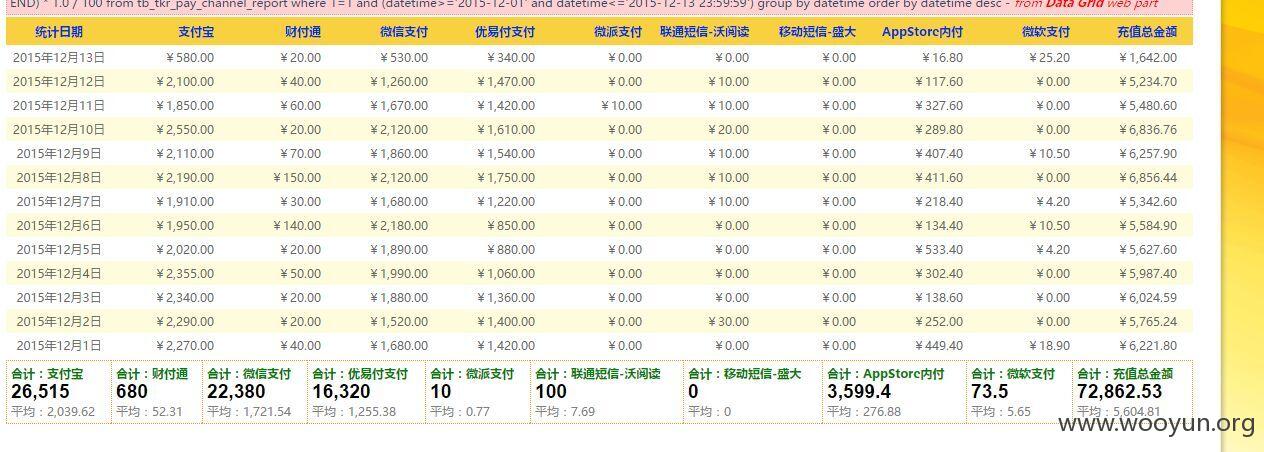
Task: Select the ¥18.90 微软支付 value
Action: (x=1049, y=346)
